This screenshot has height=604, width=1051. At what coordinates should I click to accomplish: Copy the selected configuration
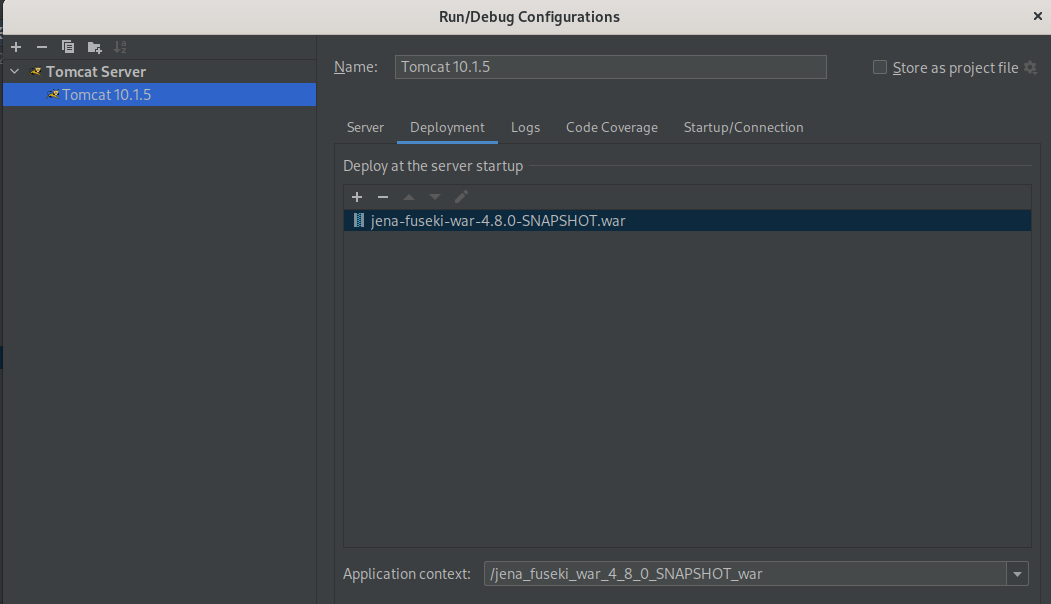(x=68, y=47)
